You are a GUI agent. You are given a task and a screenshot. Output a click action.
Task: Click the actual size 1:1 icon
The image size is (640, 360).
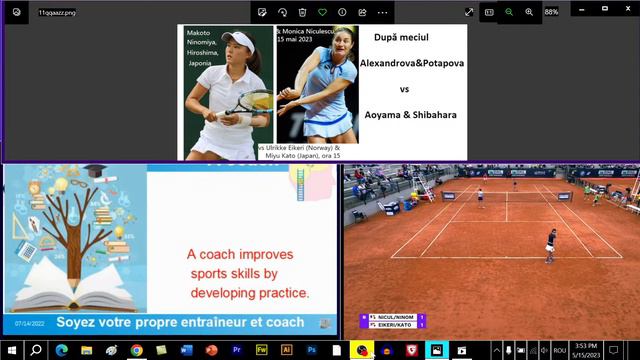[489, 12]
